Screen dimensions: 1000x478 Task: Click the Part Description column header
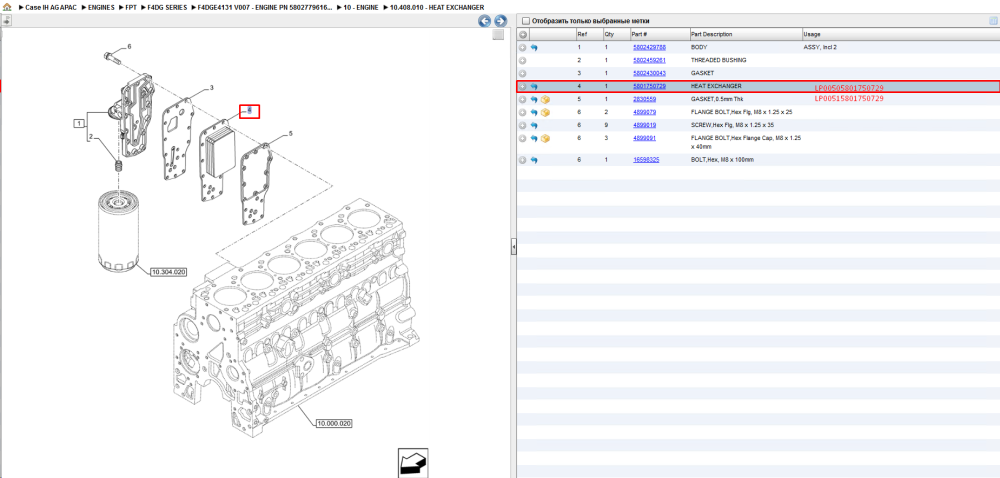pos(712,34)
